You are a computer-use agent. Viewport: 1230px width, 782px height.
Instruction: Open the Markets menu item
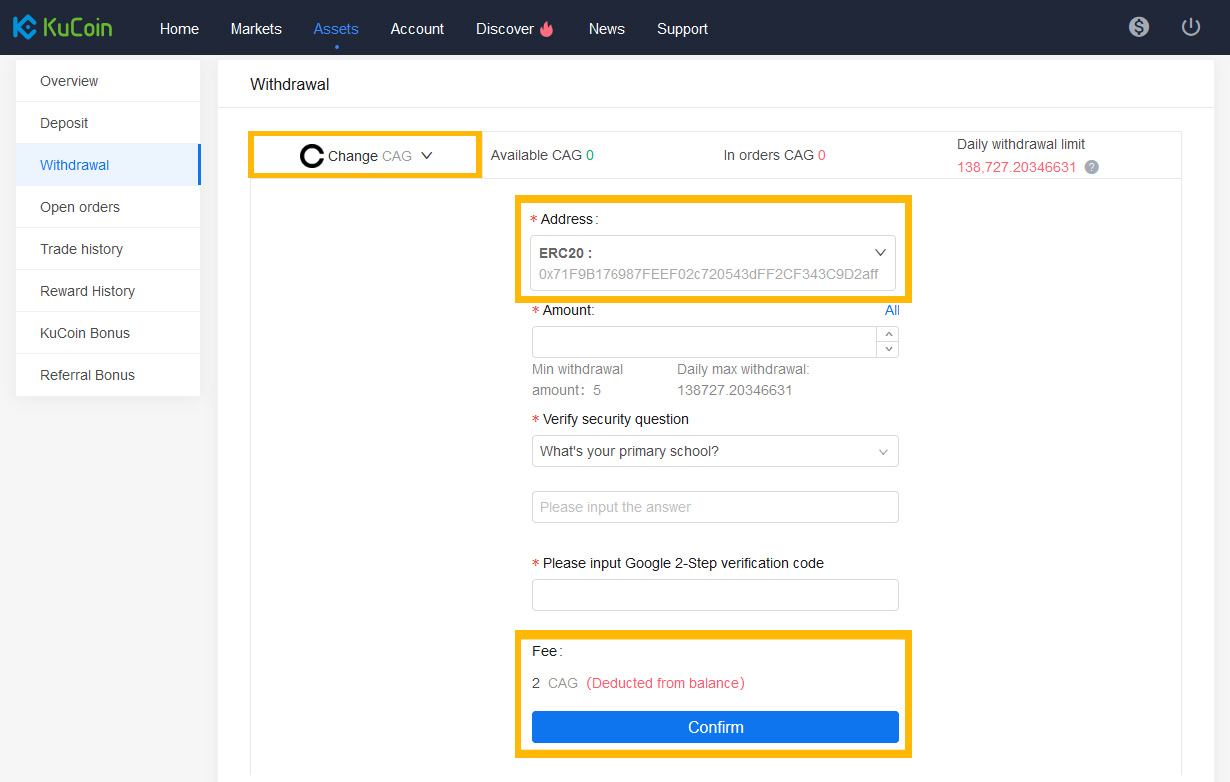(x=256, y=29)
